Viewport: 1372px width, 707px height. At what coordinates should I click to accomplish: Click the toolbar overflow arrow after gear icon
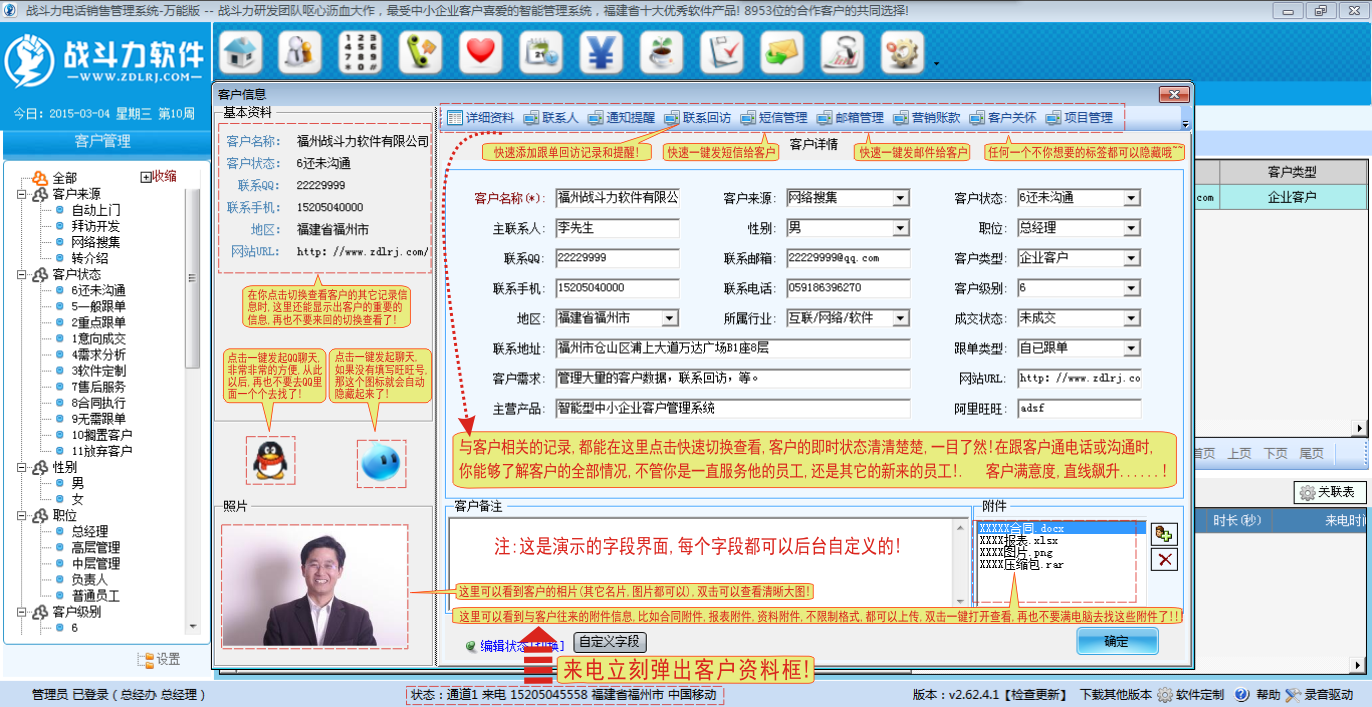pos(935,64)
